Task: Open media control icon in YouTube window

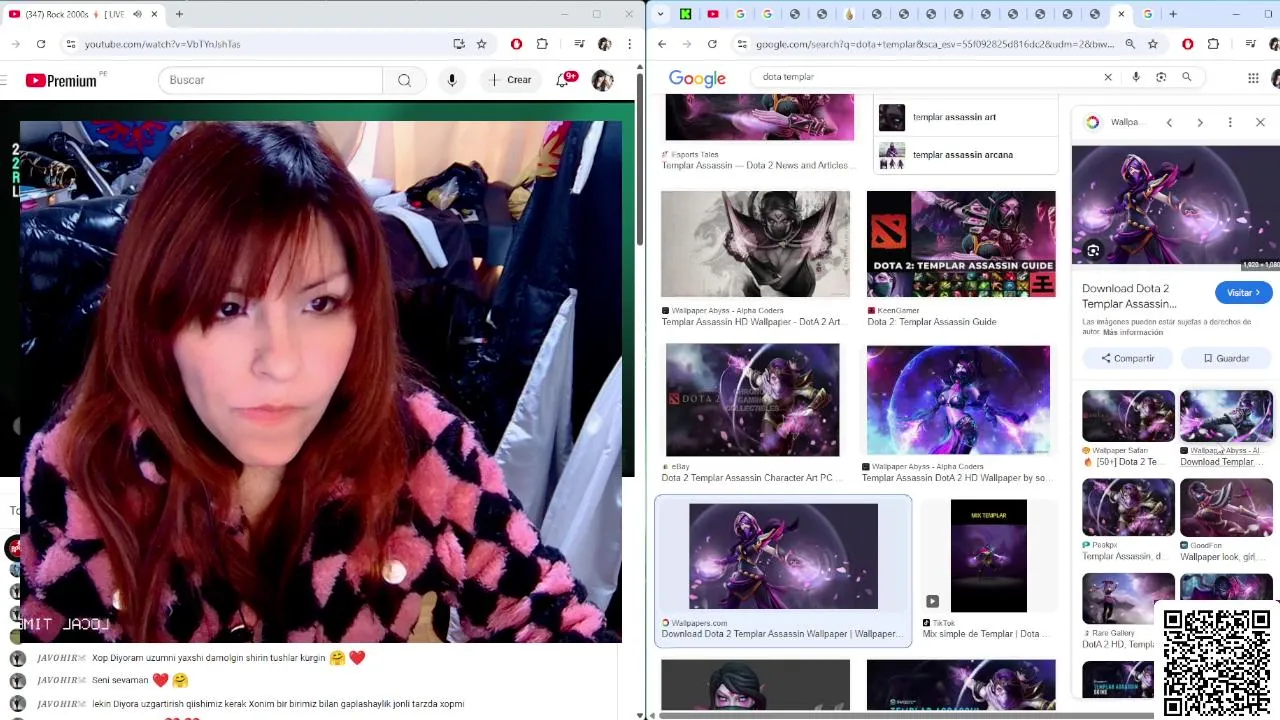Action: [579, 44]
